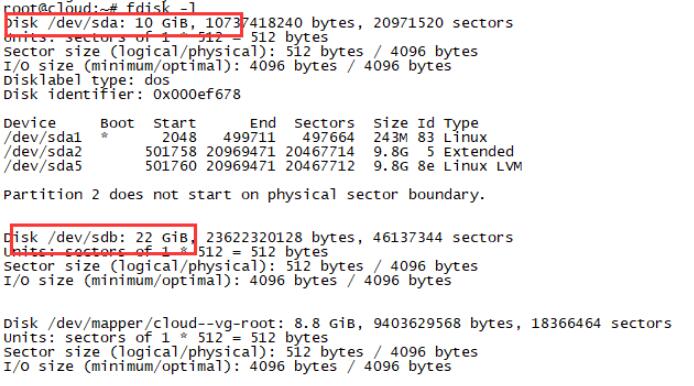Image resolution: width=694 pixels, height=386 pixels.
Task: Click the fdisk -l command prompt line
Action: (100, 7)
